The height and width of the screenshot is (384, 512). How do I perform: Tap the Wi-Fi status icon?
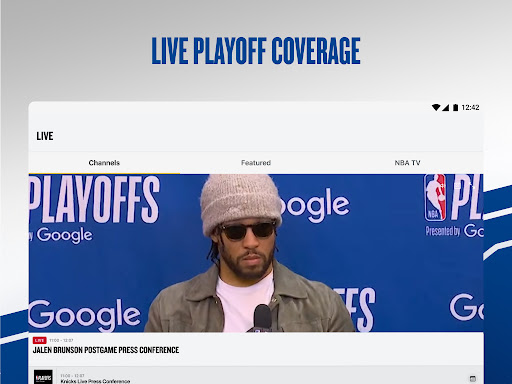point(436,107)
